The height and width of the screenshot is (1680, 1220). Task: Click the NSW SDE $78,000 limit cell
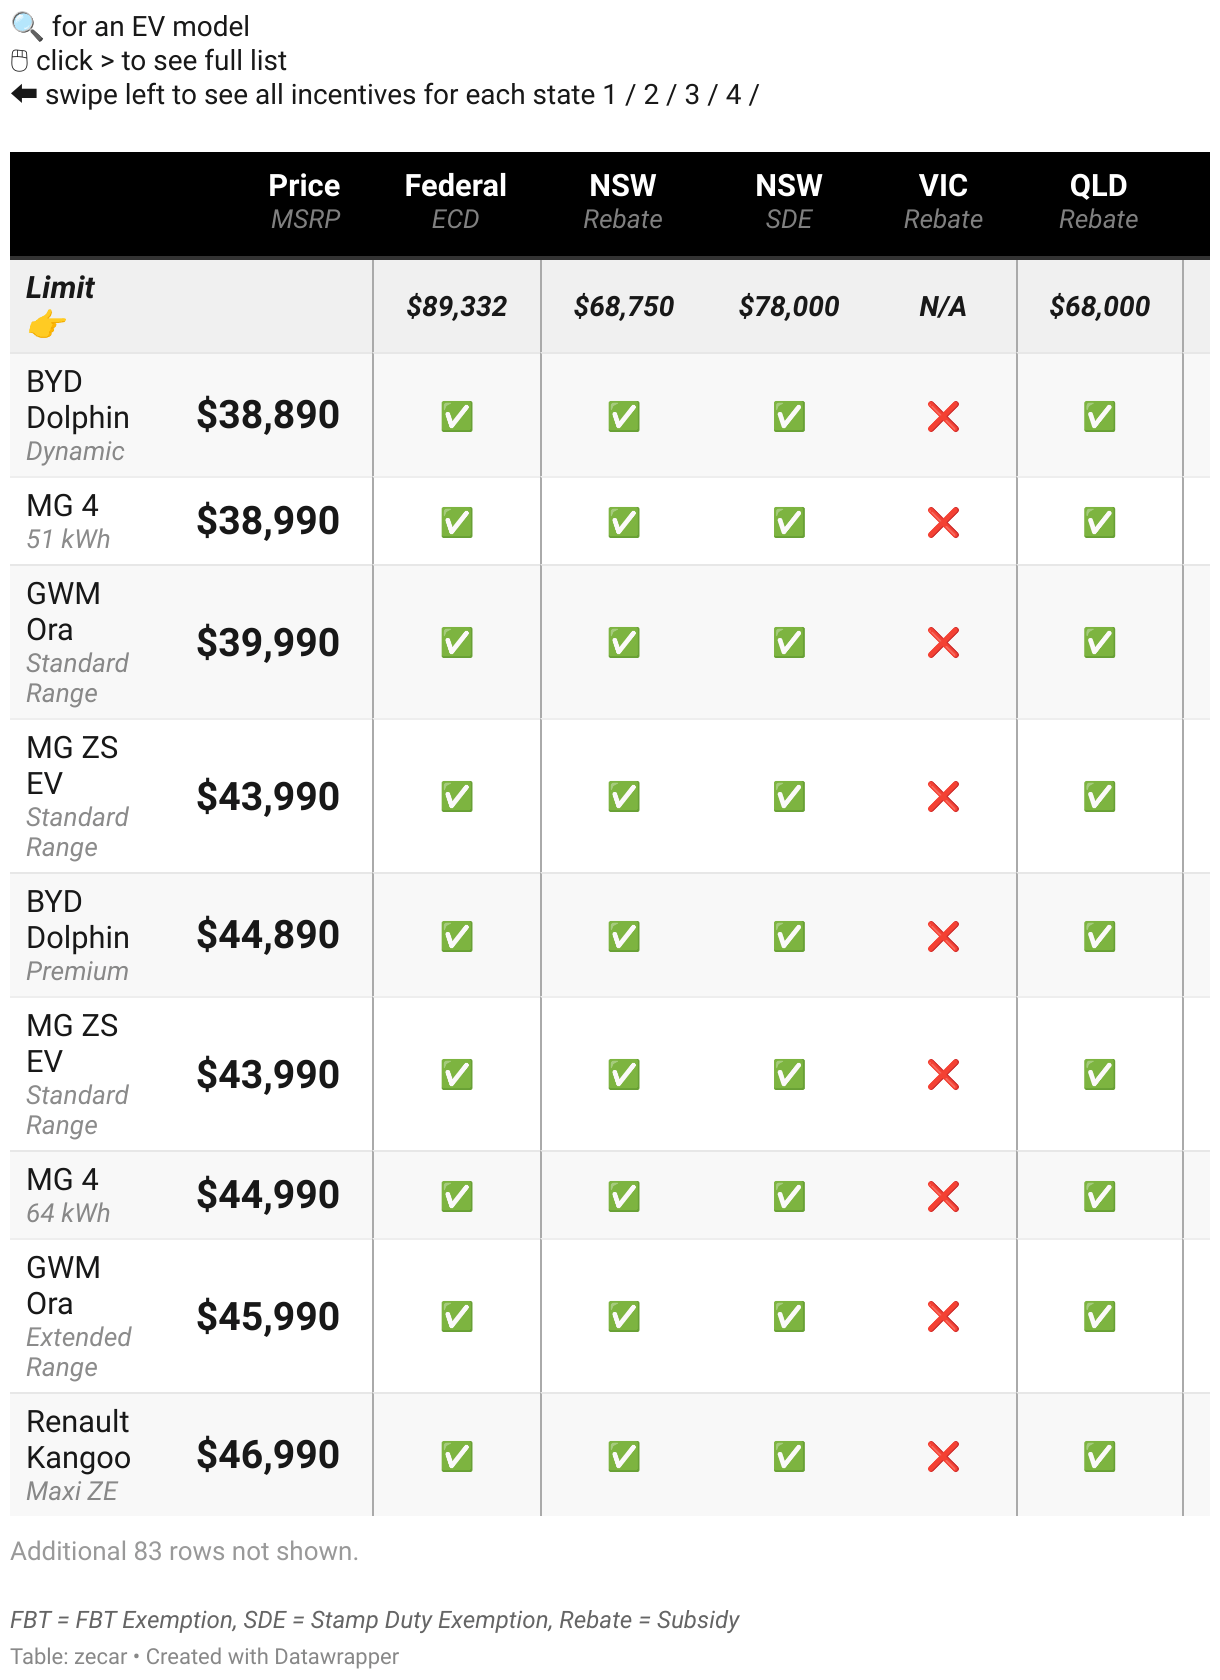coord(789,306)
